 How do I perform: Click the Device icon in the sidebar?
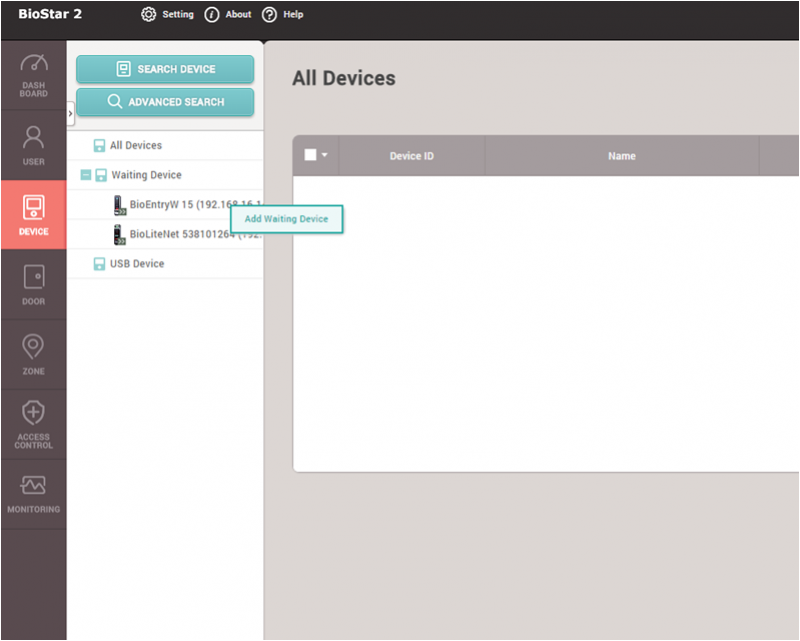coord(33,215)
